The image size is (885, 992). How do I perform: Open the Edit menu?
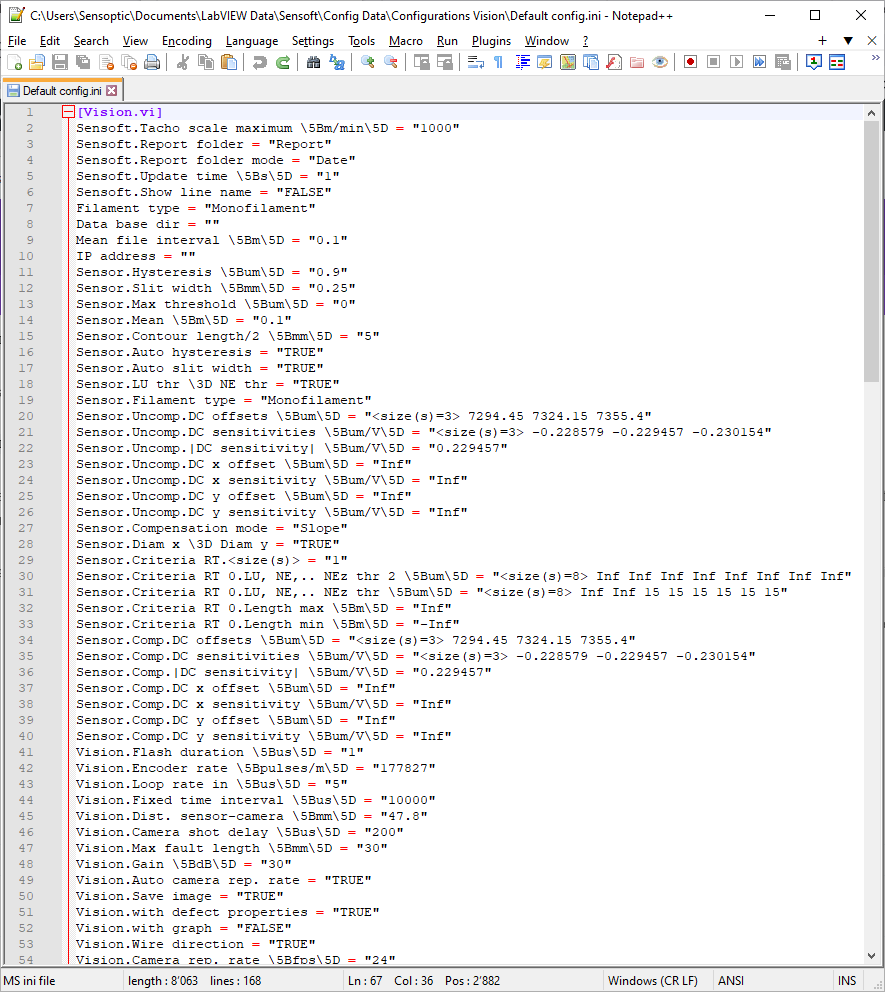click(x=49, y=41)
